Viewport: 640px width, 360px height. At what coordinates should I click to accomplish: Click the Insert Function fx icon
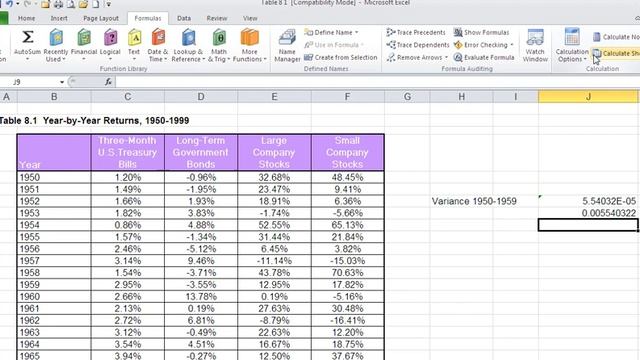click(108, 82)
